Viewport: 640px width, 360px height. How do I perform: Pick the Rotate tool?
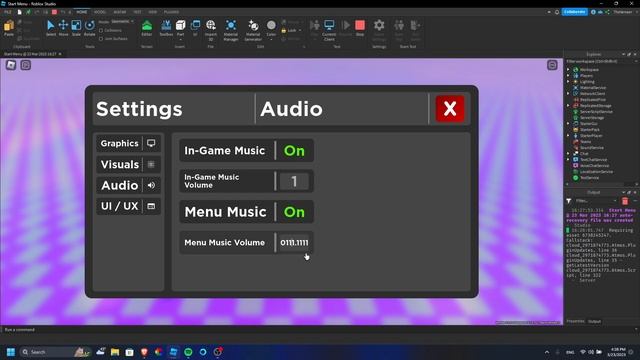[x=89, y=29]
